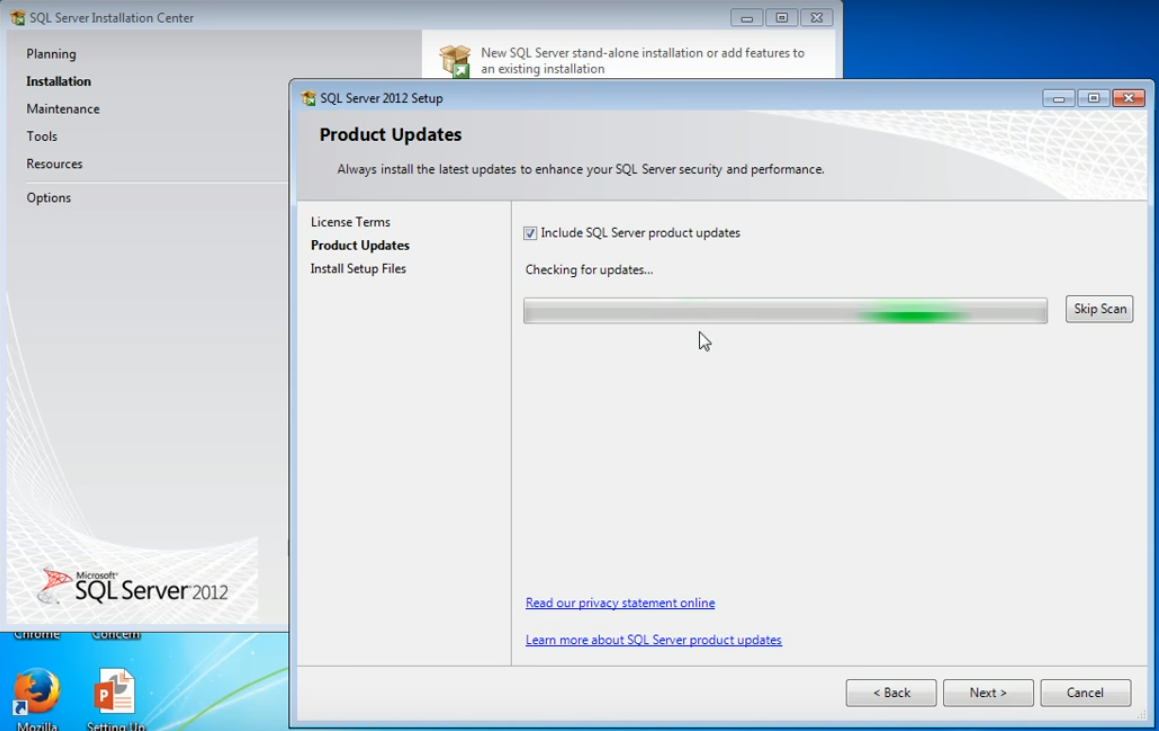1159x731 pixels.
Task: Click new SQL Server stand-alone installation text
Action: point(642,61)
